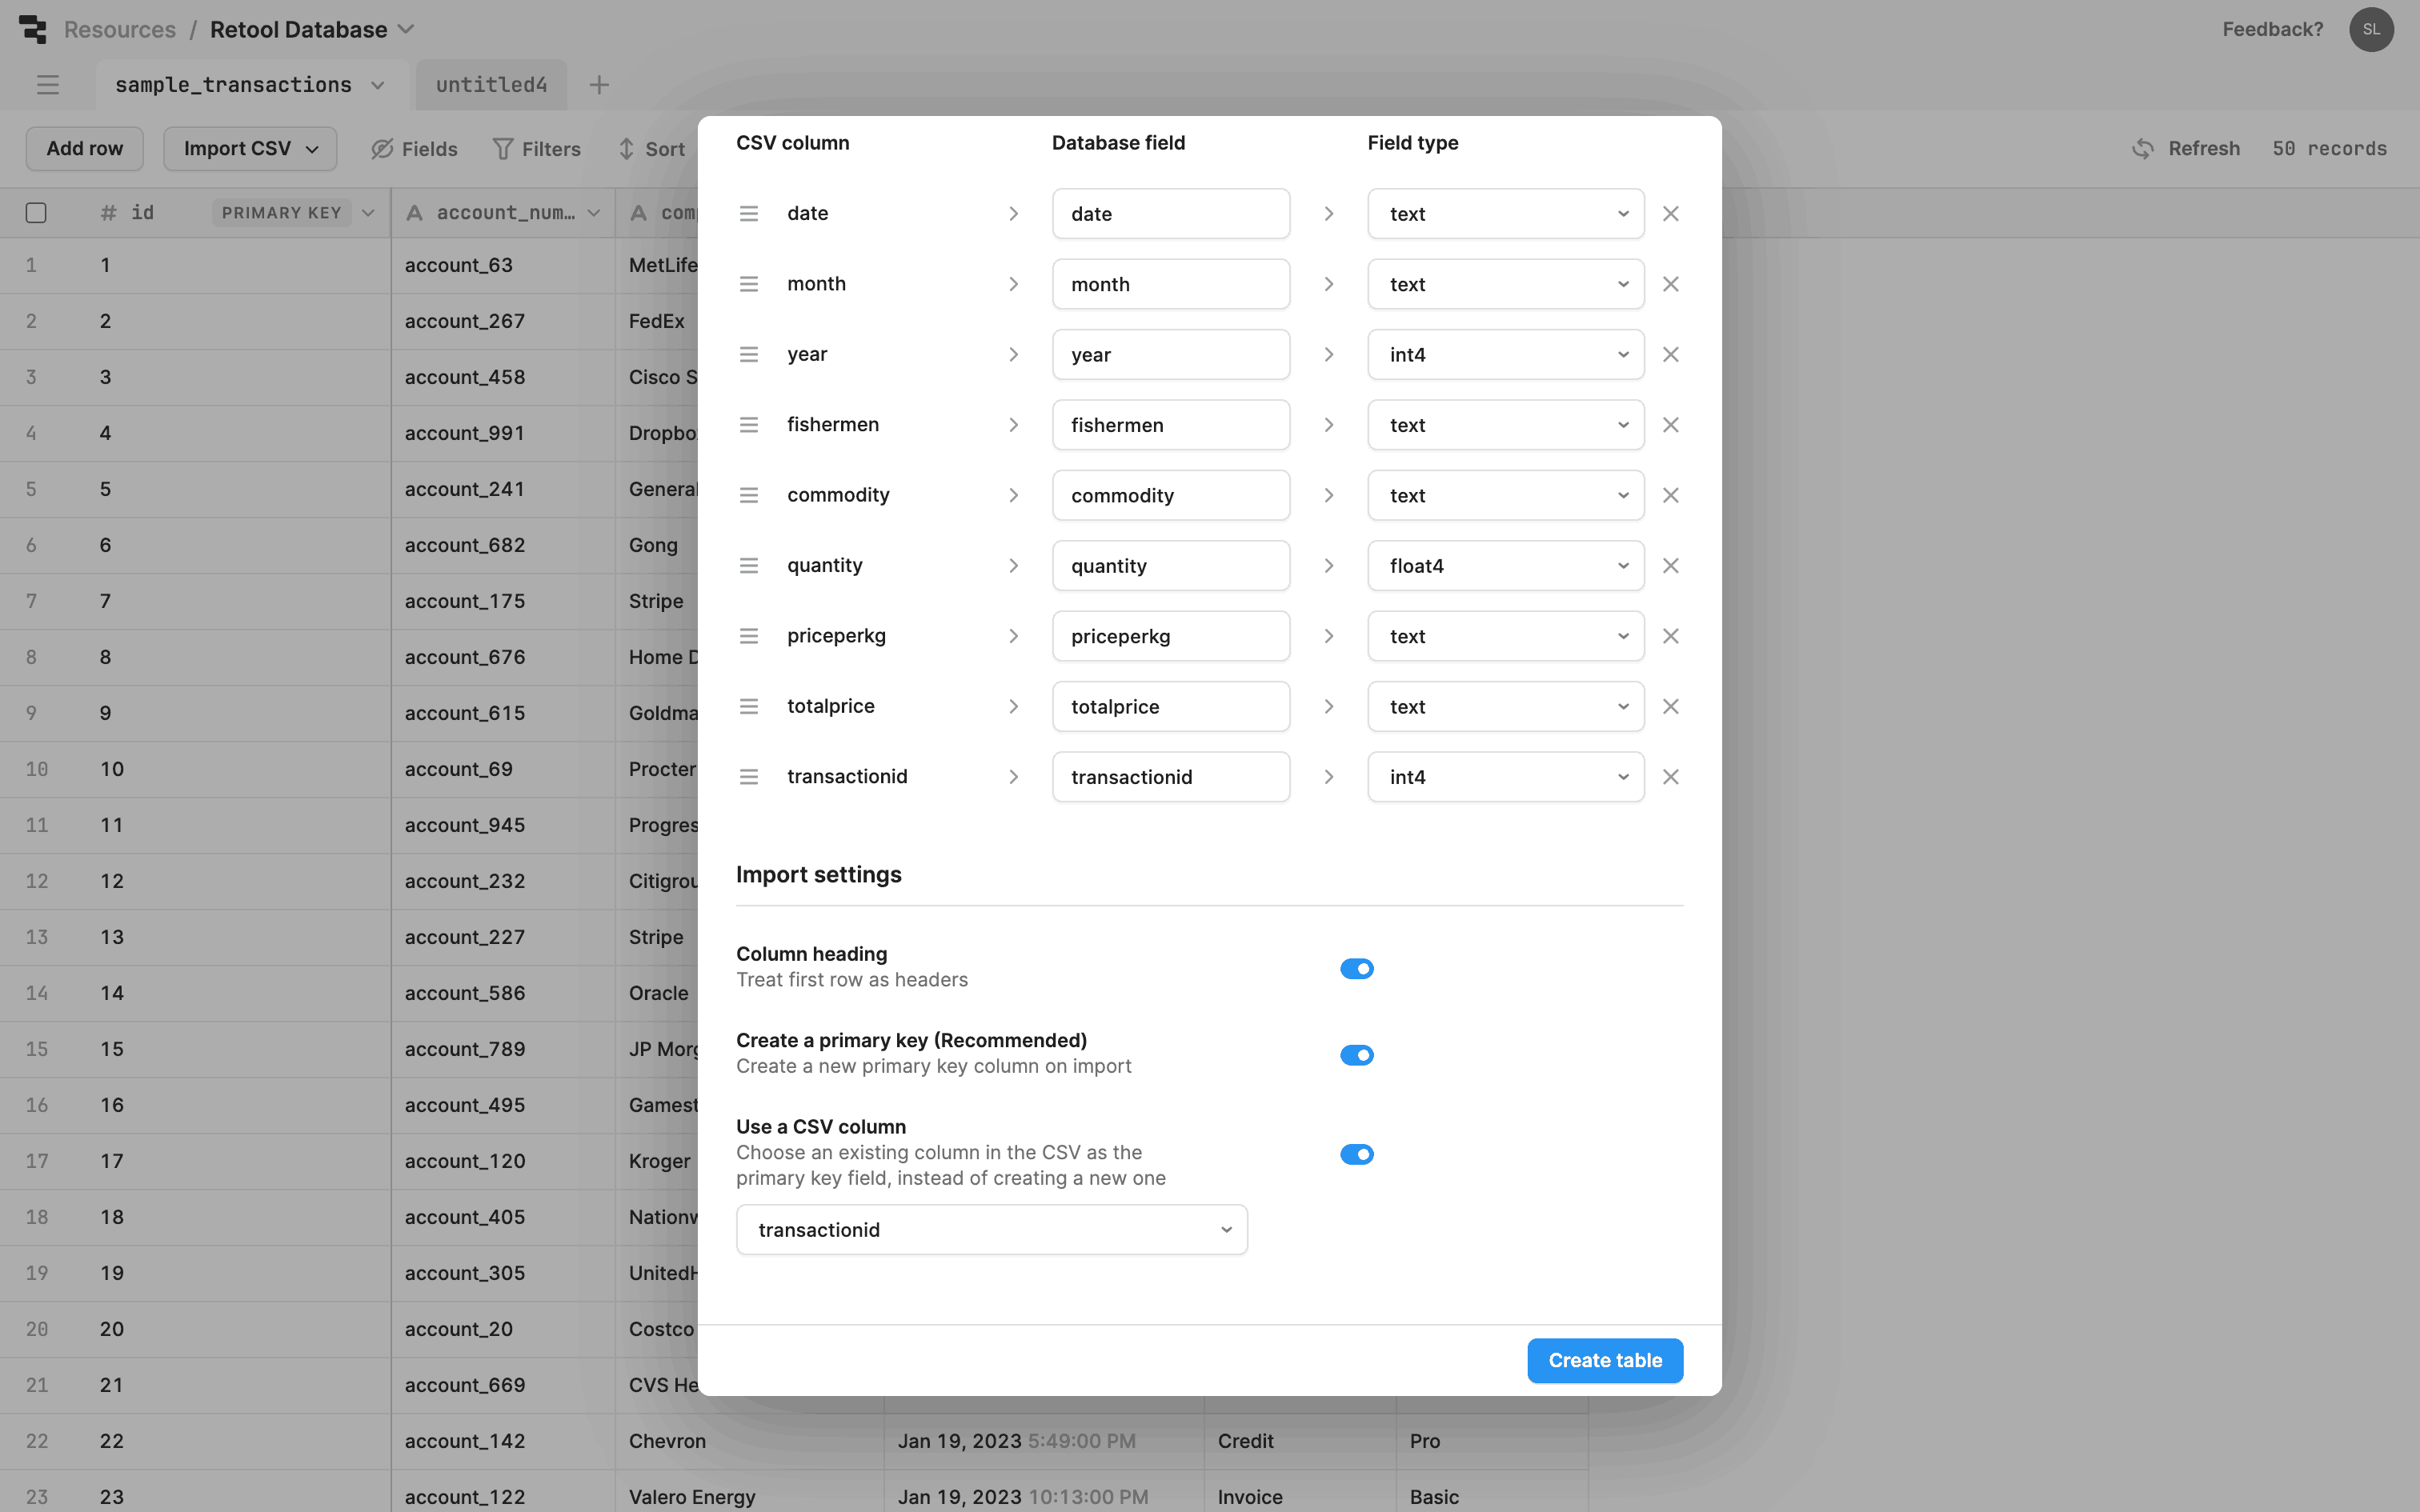Add a new table tab with plus icon

coord(599,85)
